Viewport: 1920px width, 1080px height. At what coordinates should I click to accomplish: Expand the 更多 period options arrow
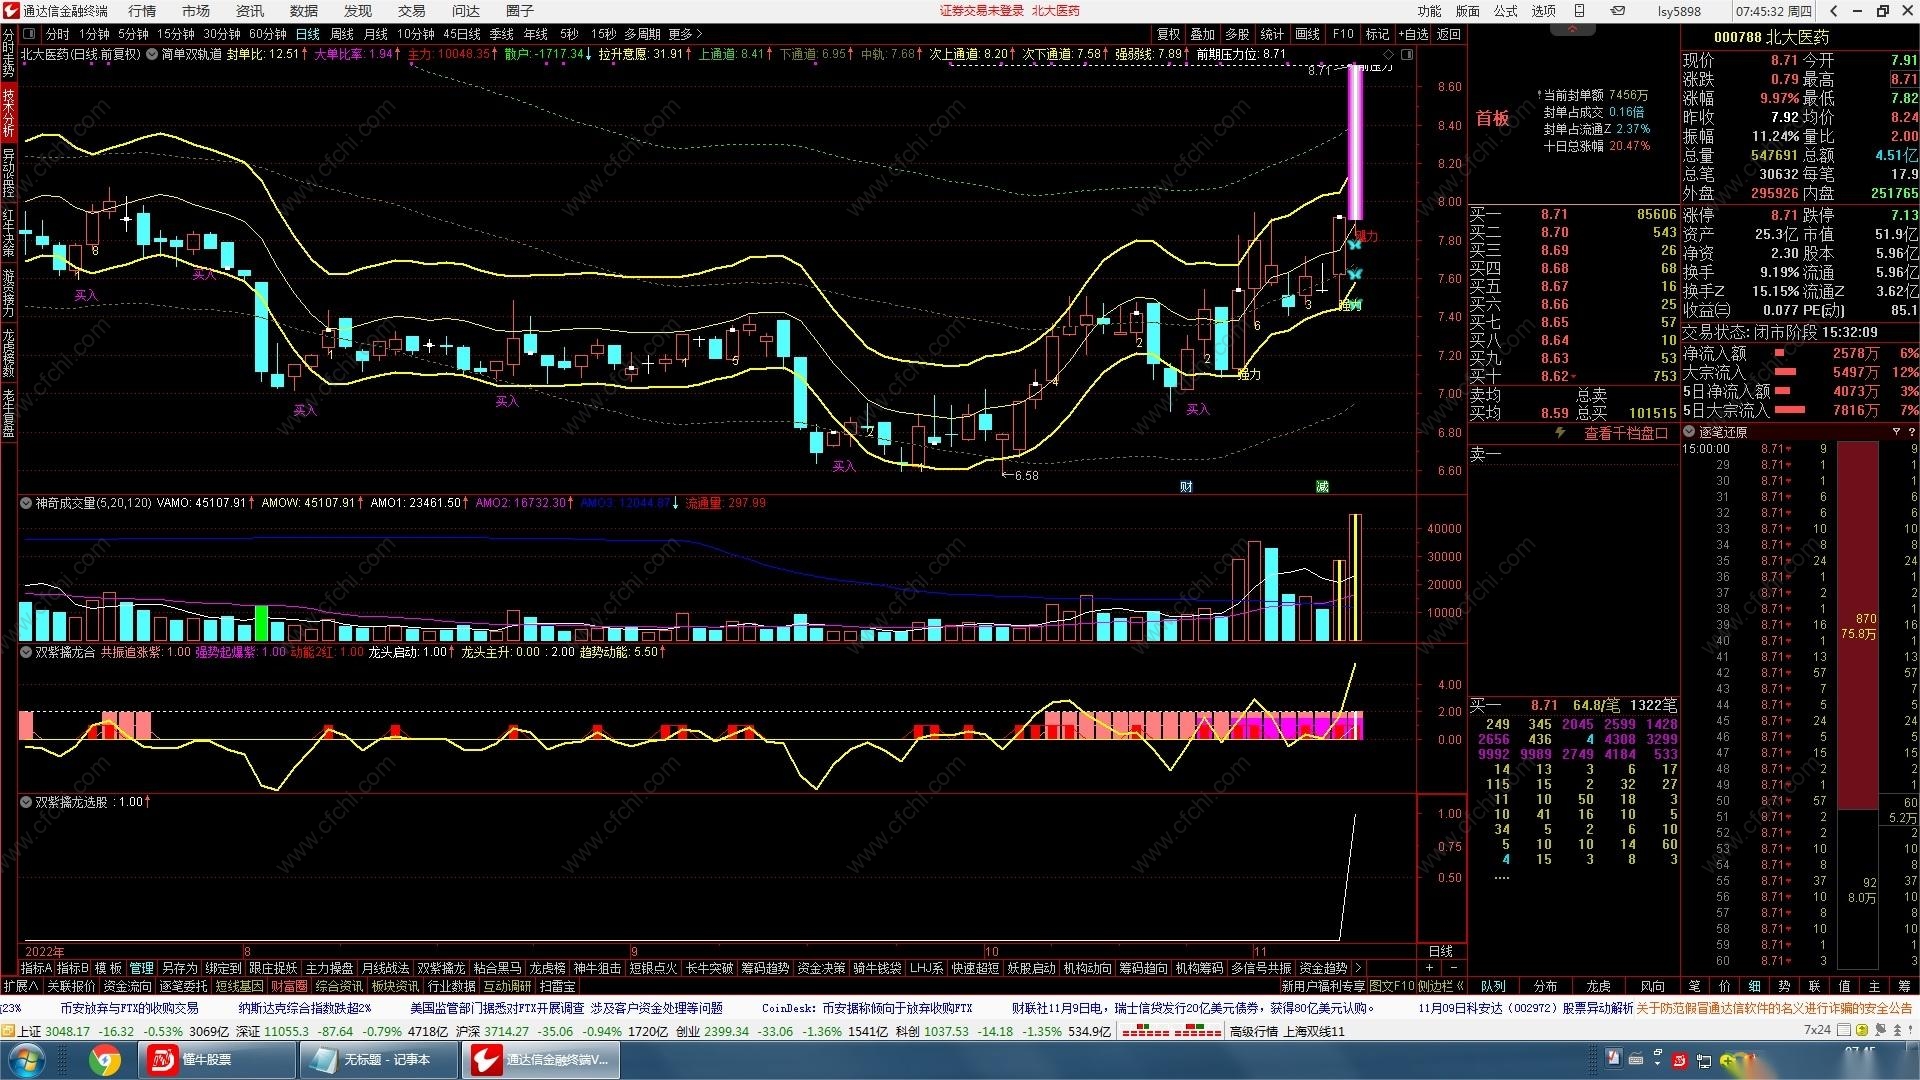pos(699,34)
